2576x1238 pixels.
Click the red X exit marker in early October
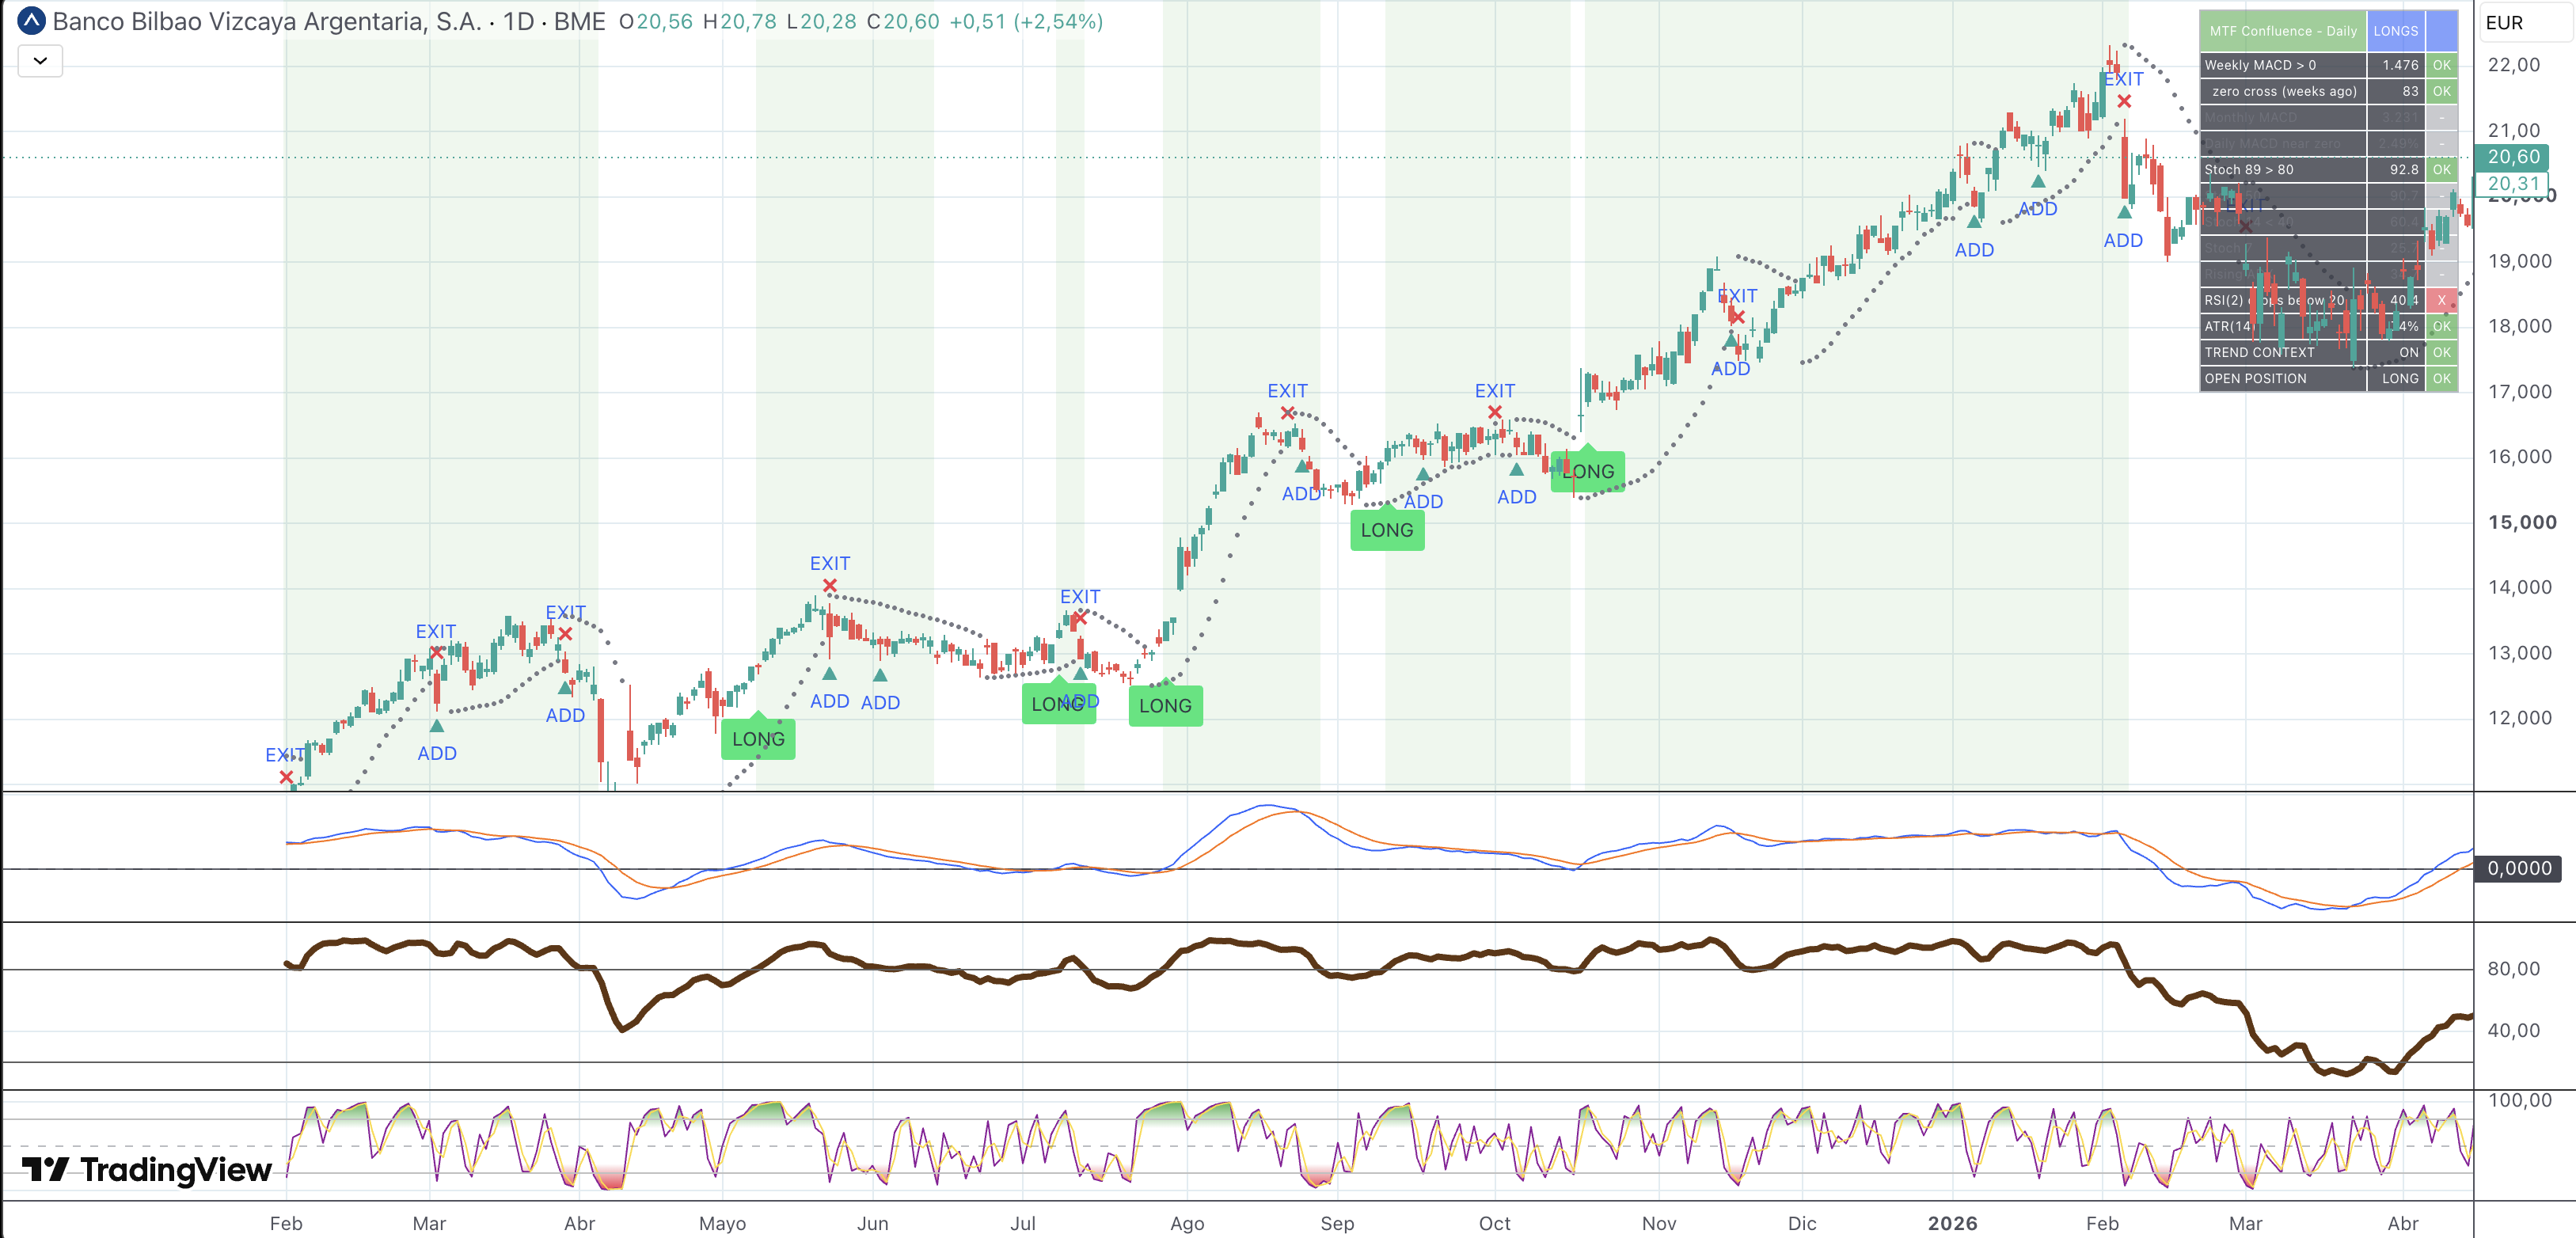[1495, 412]
